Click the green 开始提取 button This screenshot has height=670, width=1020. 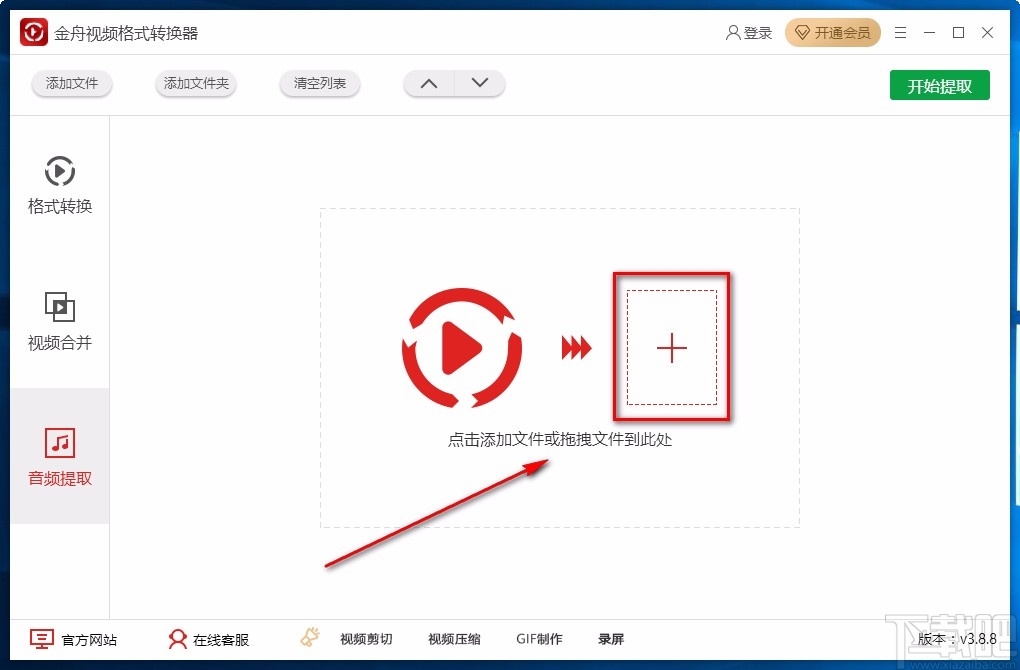pos(939,86)
